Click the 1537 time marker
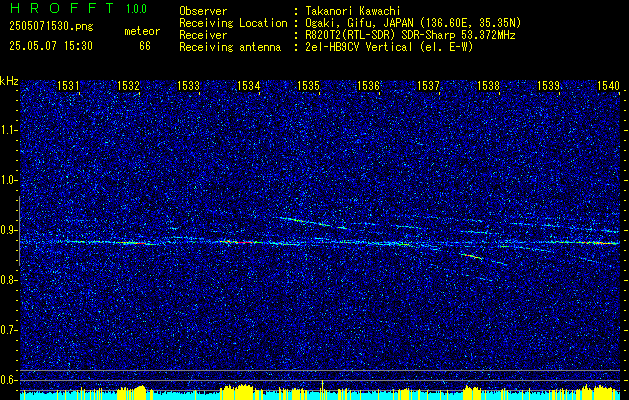This screenshot has width=629, height=400. (x=428, y=85)
